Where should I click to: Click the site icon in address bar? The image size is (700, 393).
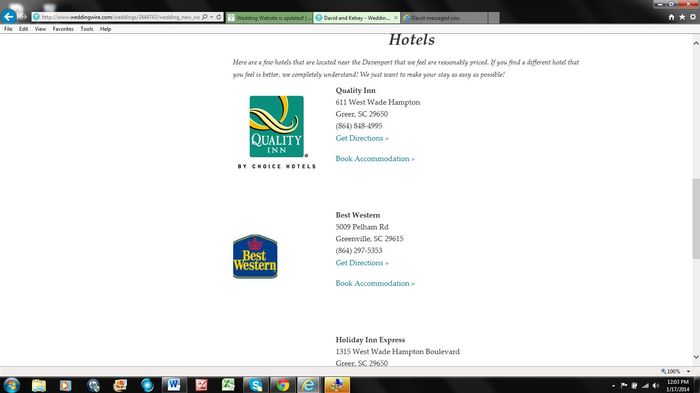tap(37, 17)
